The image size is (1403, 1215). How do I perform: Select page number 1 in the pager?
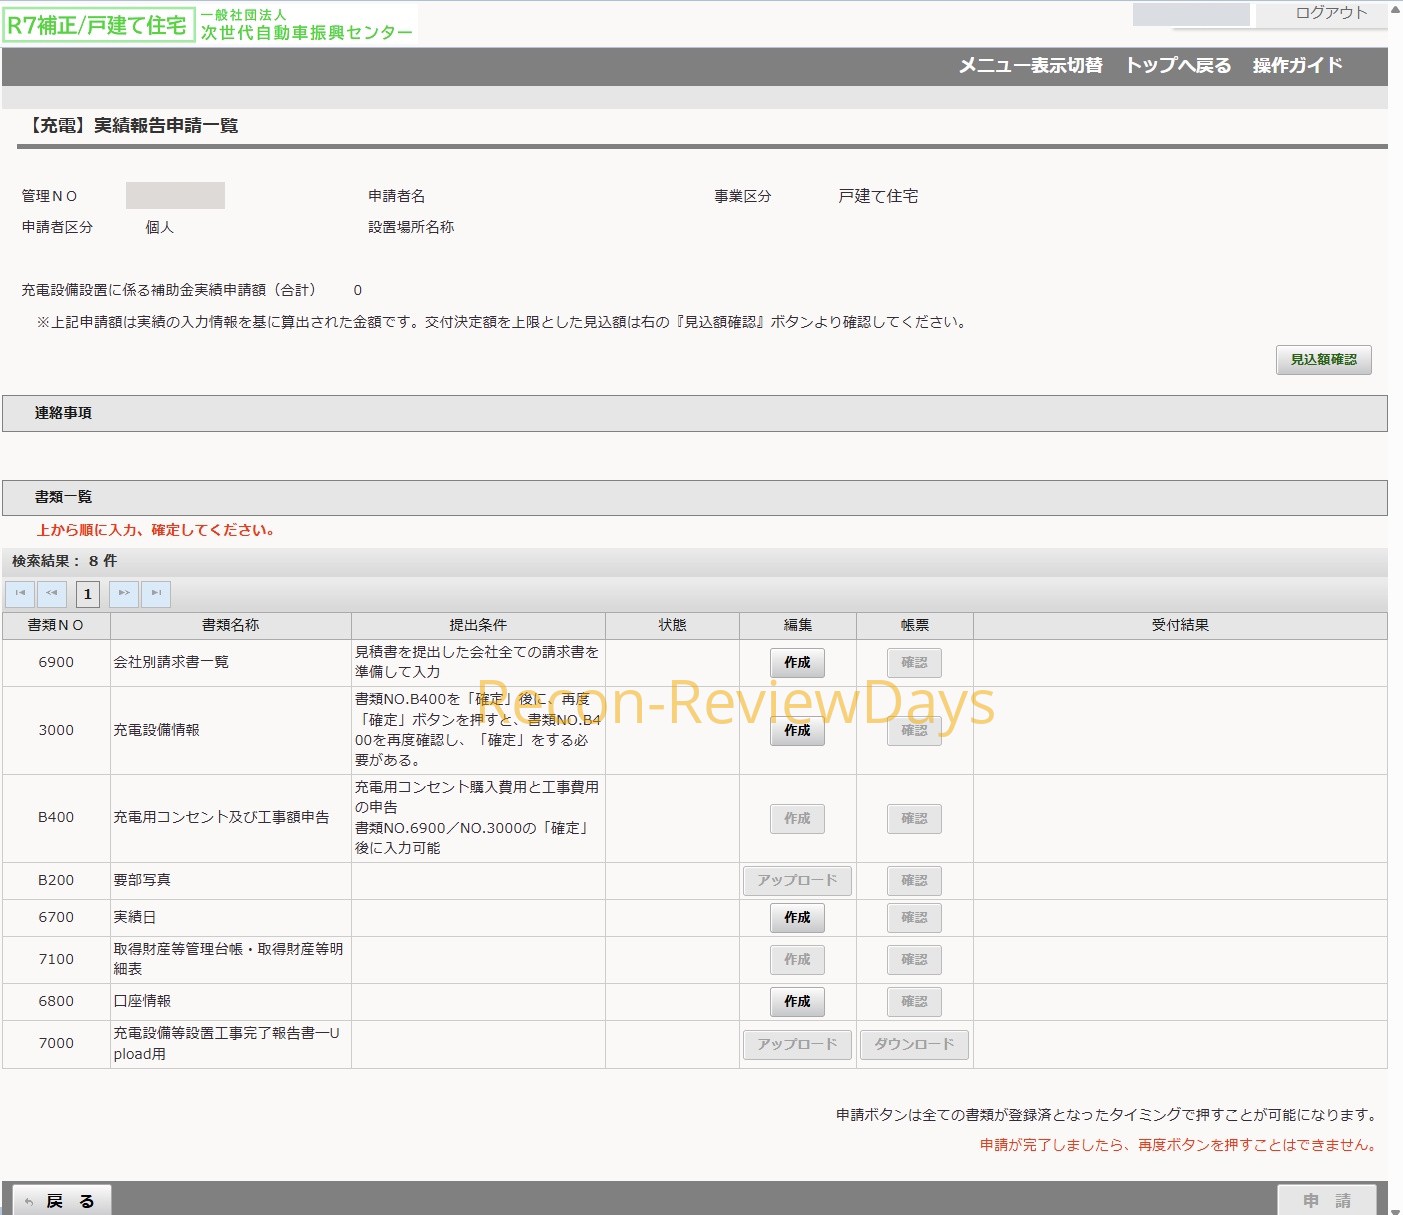pyautogui.click(x=88, y=594)
